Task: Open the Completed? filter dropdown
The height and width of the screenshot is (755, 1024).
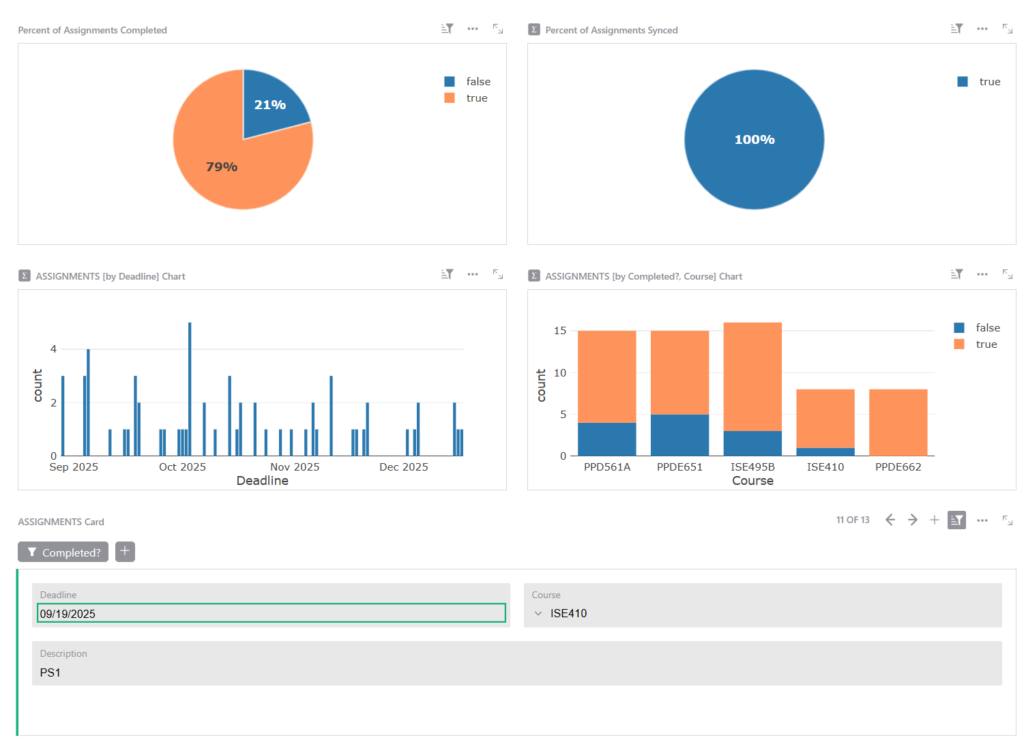Action: 63,552
